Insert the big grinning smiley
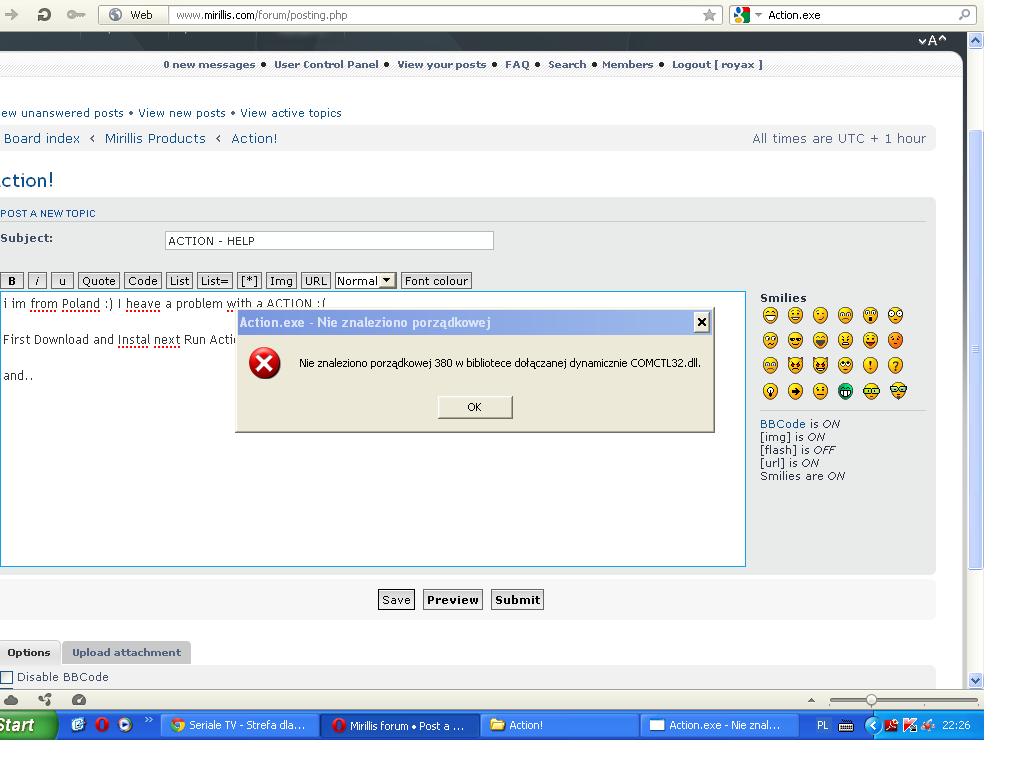This screenshot has height=768, width=1024. tap(771, 316)
